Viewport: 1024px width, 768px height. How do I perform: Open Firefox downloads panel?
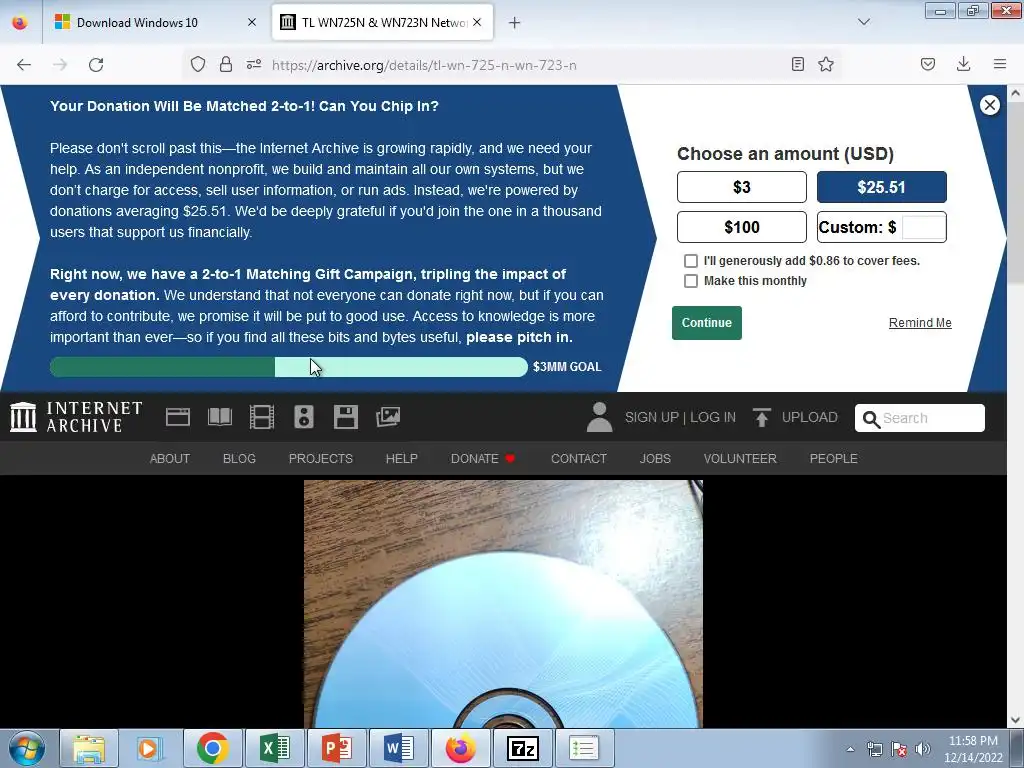click(963, 64)
